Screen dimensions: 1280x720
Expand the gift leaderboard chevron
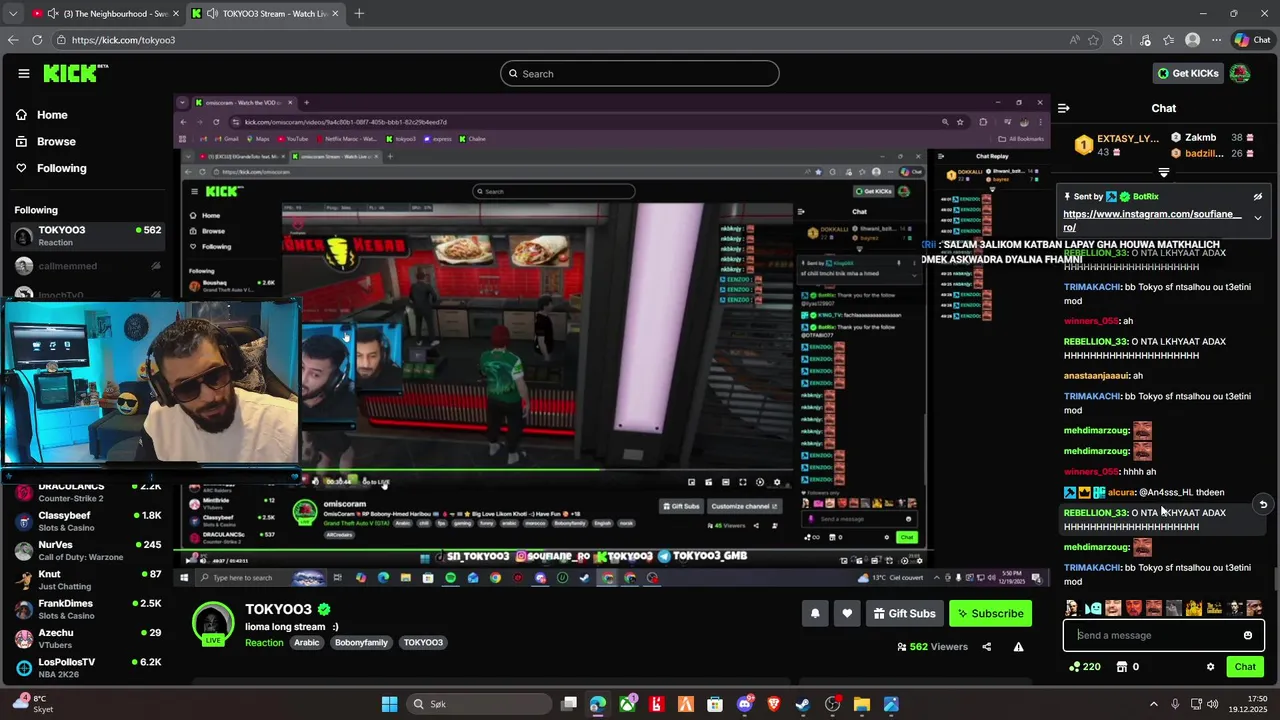coord(1163,172)
